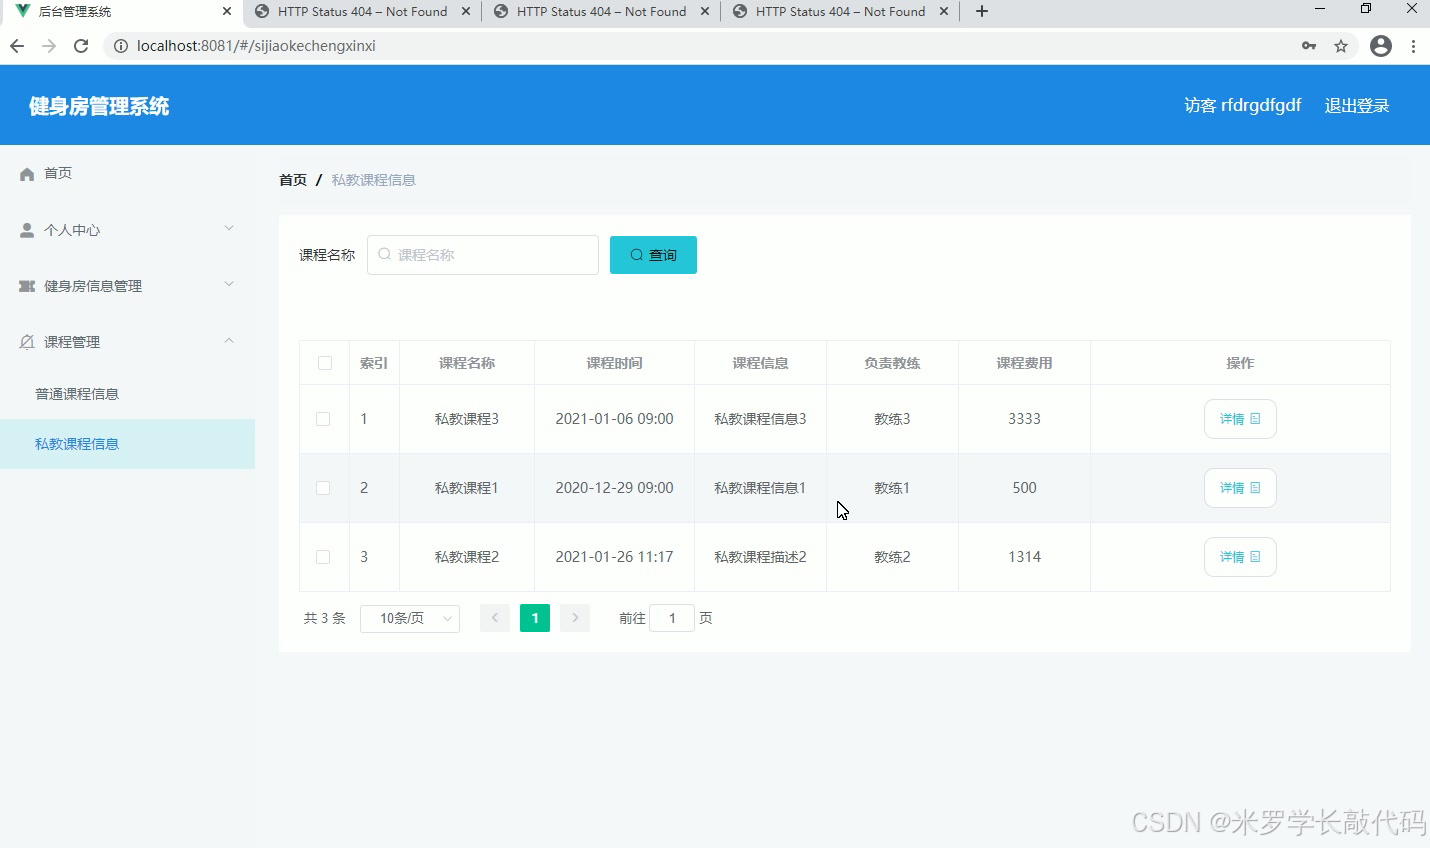This screenshot has width=1430, height=848.
Task: Select 私教课程信息 submenu item
Action: coord(127,444)
